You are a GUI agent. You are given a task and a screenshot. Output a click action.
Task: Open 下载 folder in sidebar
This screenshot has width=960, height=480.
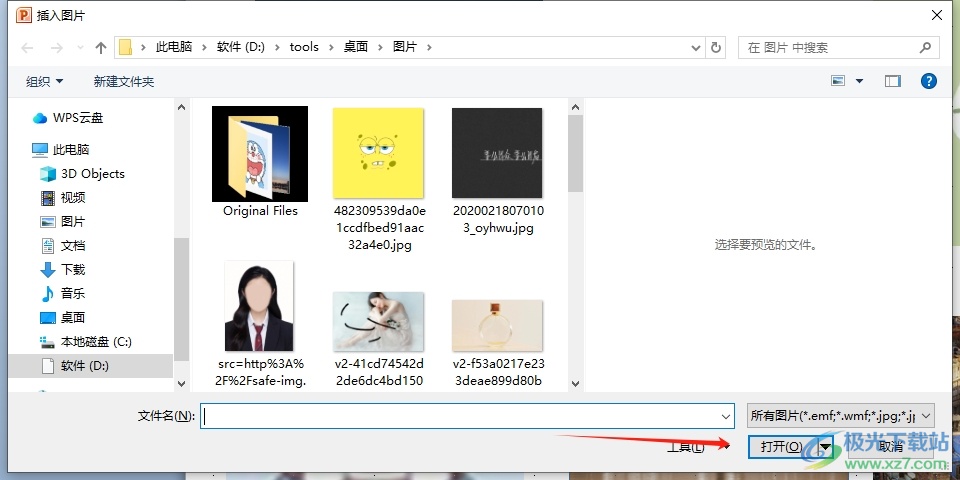pos(73,270)
